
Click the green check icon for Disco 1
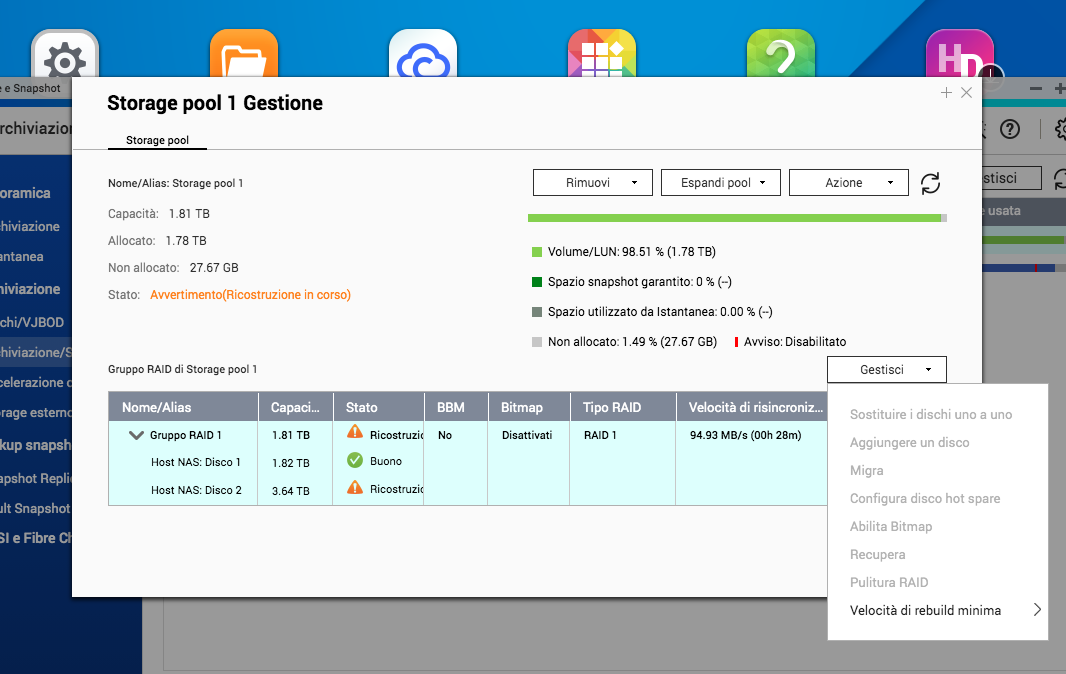click(x=355, y=461)
